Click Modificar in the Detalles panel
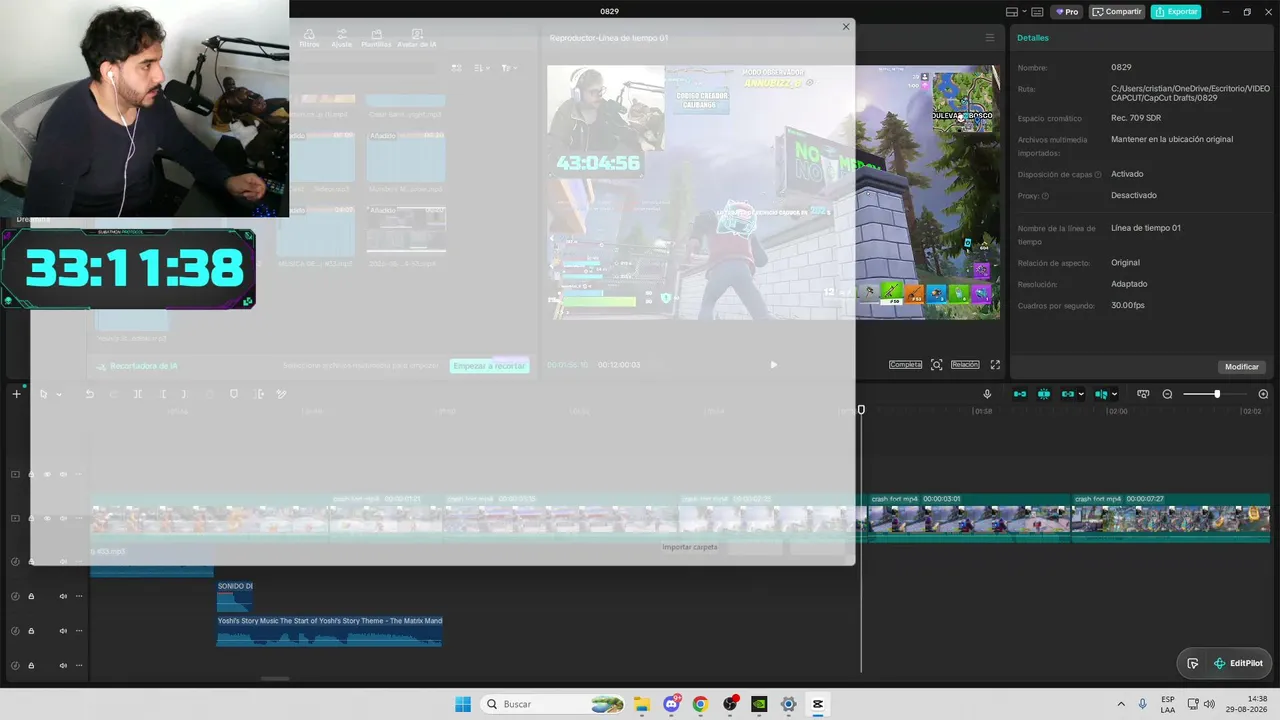Viewport: 1280px width, 720px height. [x=1242, y=367]
